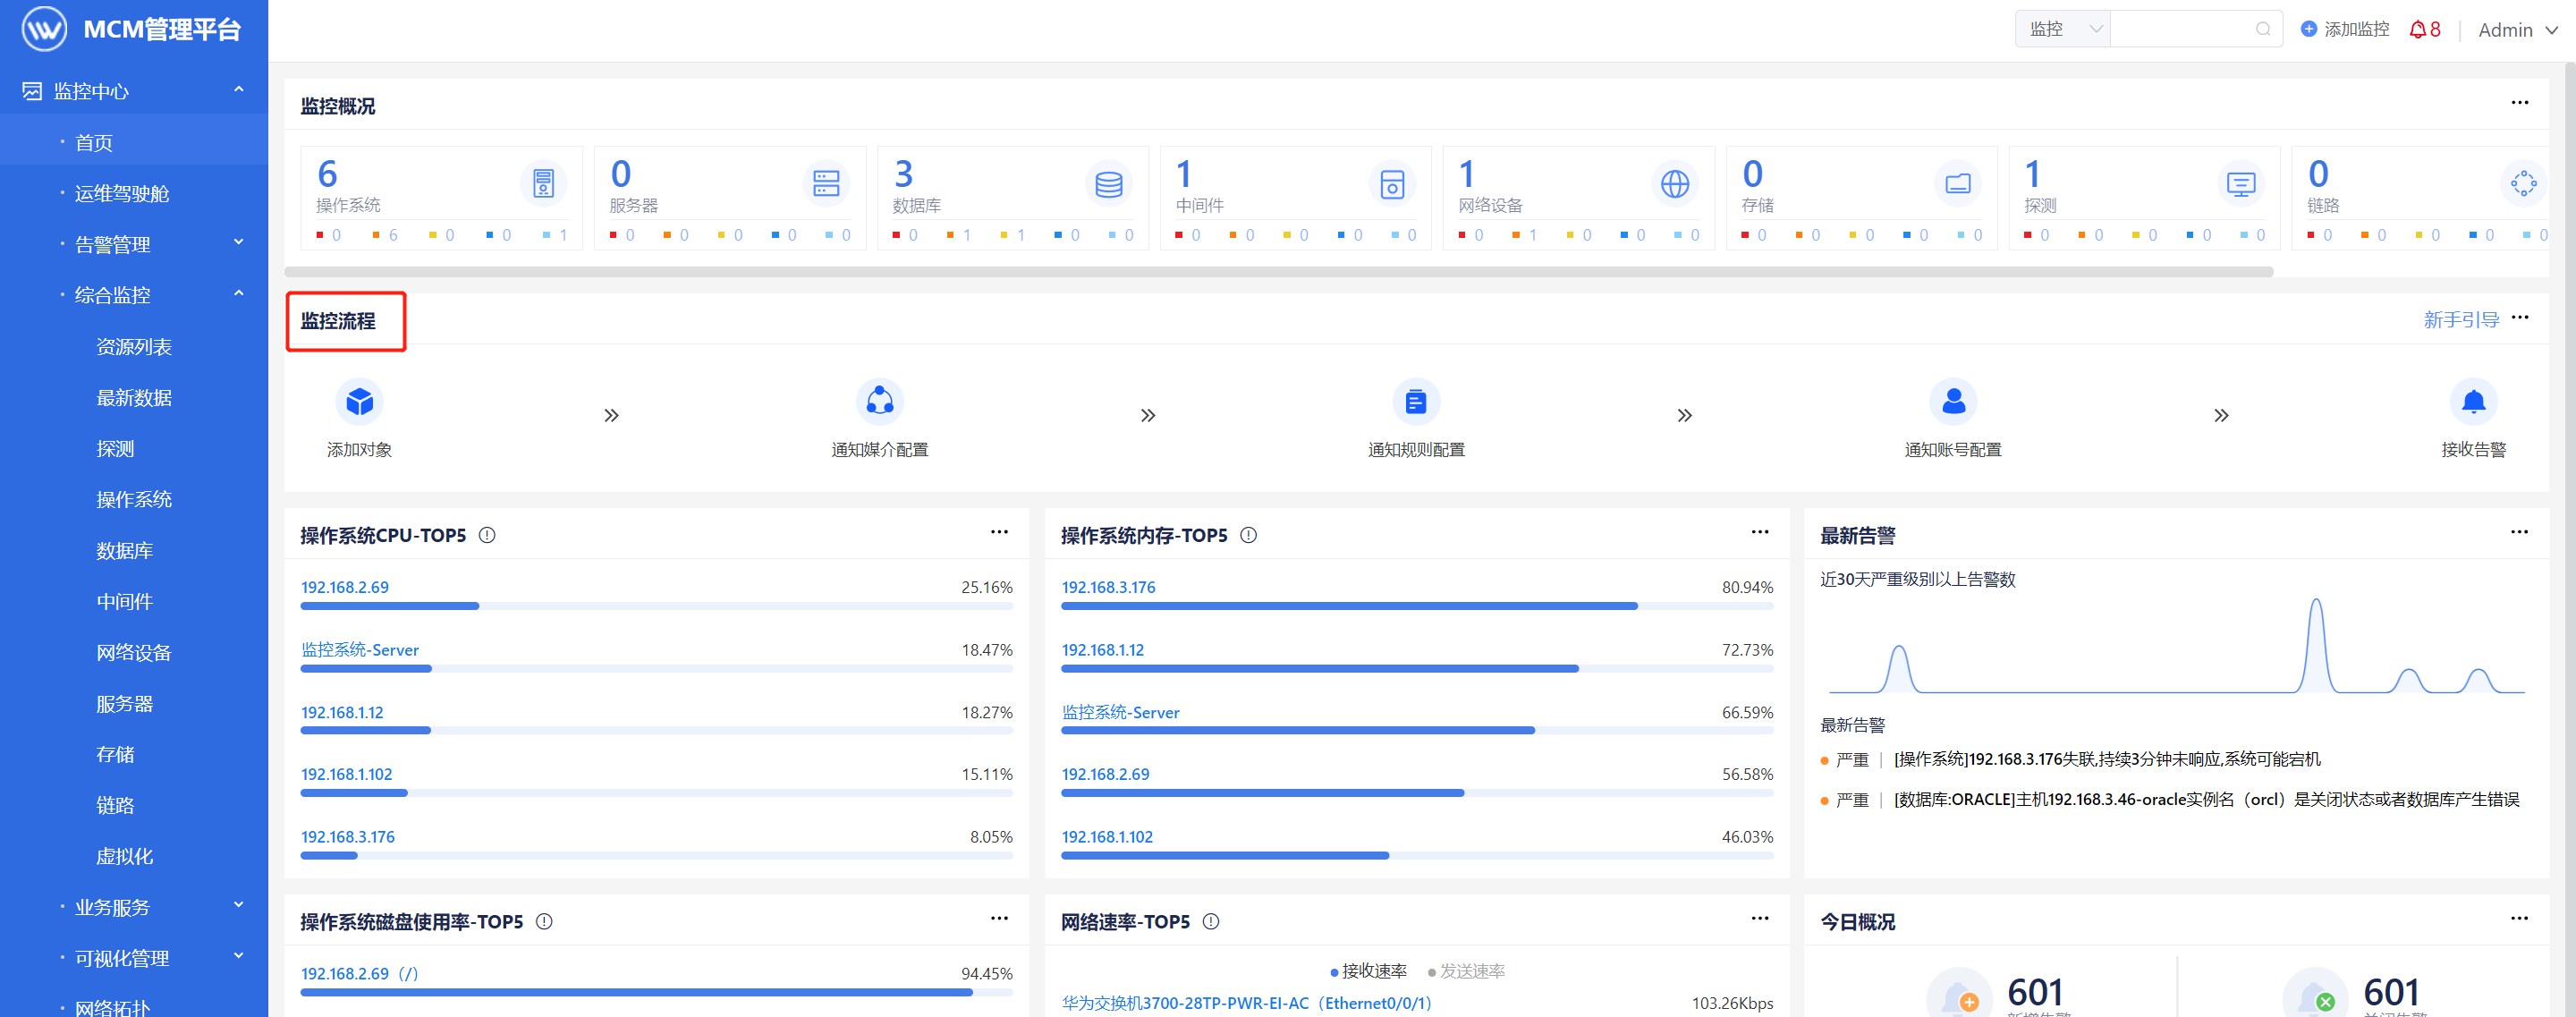Screen dimensions: 2576x1017
Task: Click info icon beside 网络速率-TOP5
Action: pyautogui.click(x=1211, y=921)
